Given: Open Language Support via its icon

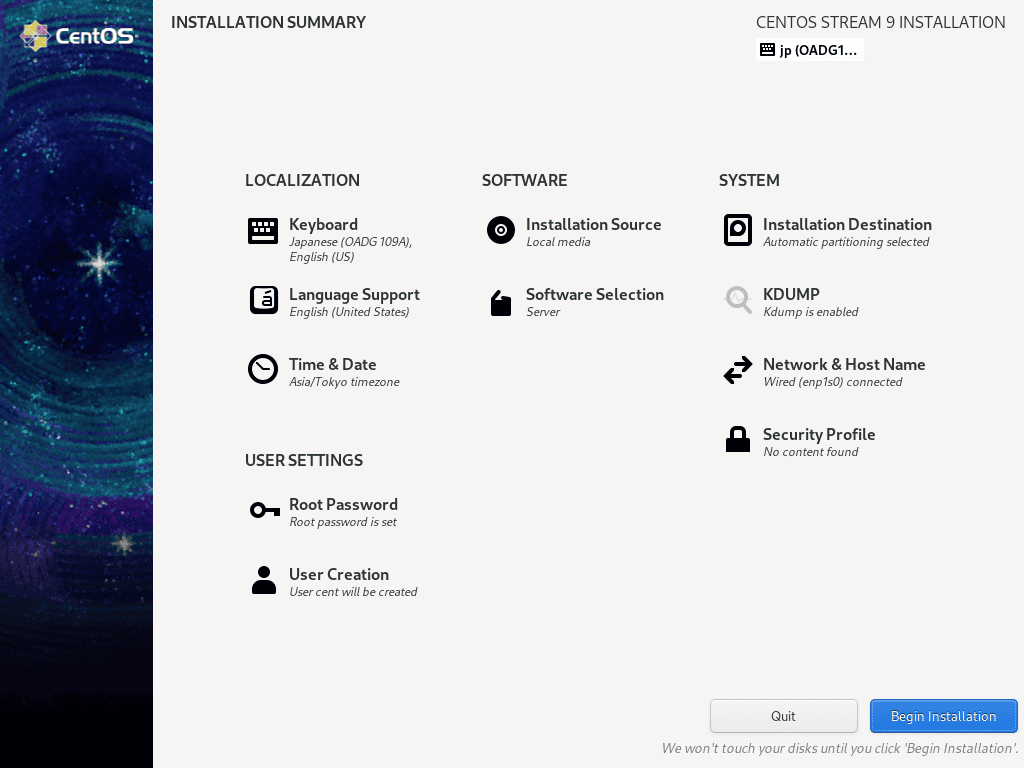Looking at the screenshot, I should pyautogui.click(x=264, y=300).
